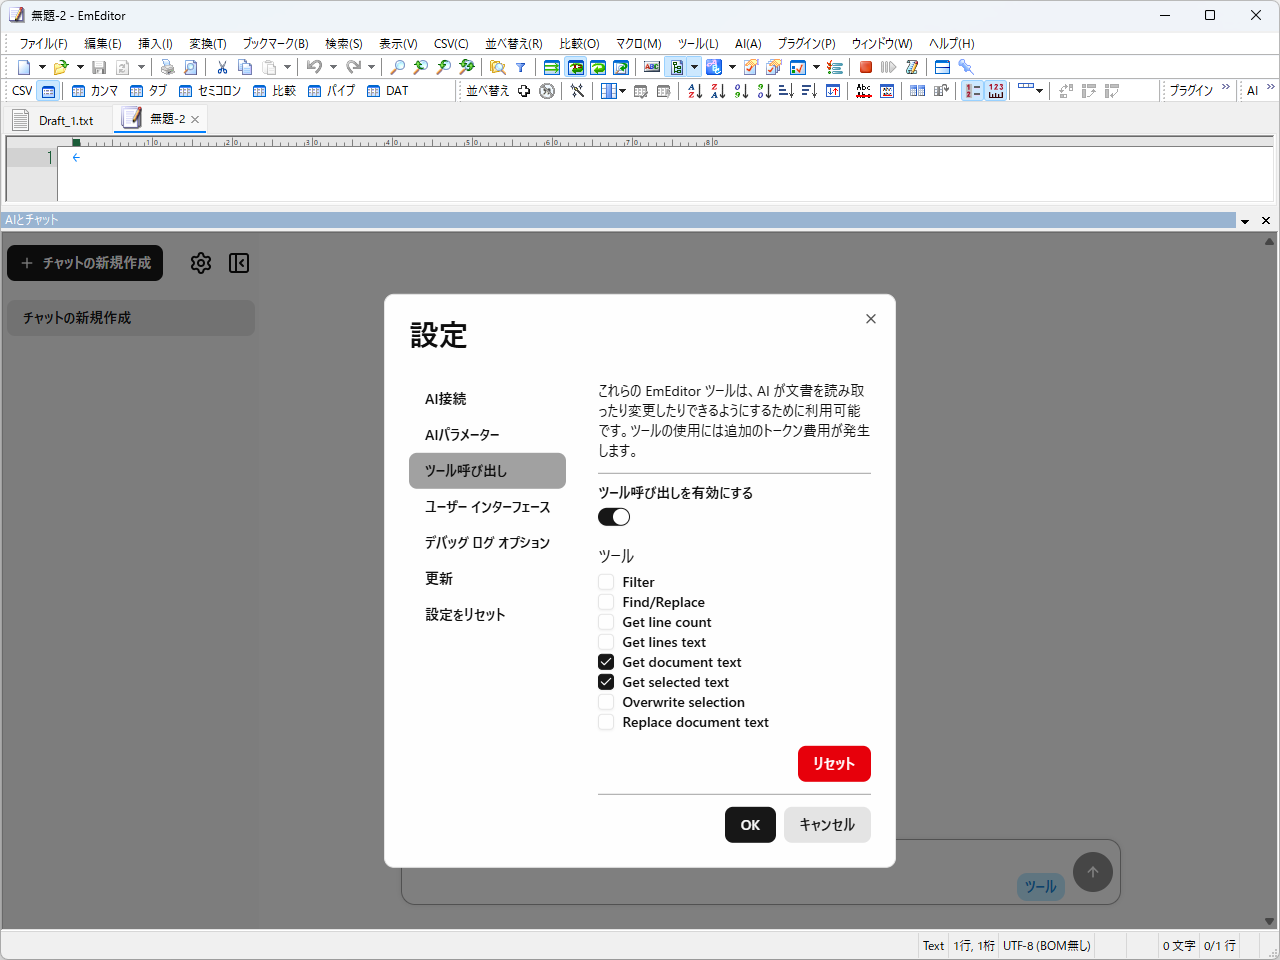
Task: Click the pushpin icon on the toolbar
Action: [965, 67]
